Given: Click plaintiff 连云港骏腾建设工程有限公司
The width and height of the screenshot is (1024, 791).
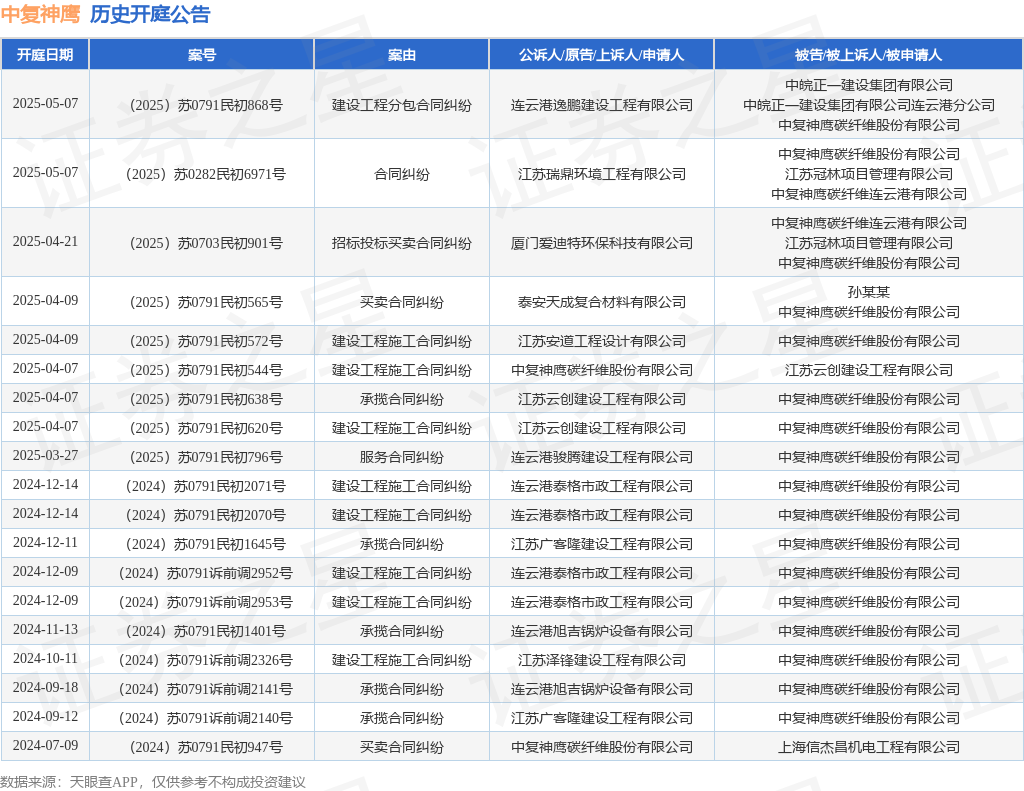Looking at the screenshot, I should (601, 457).
